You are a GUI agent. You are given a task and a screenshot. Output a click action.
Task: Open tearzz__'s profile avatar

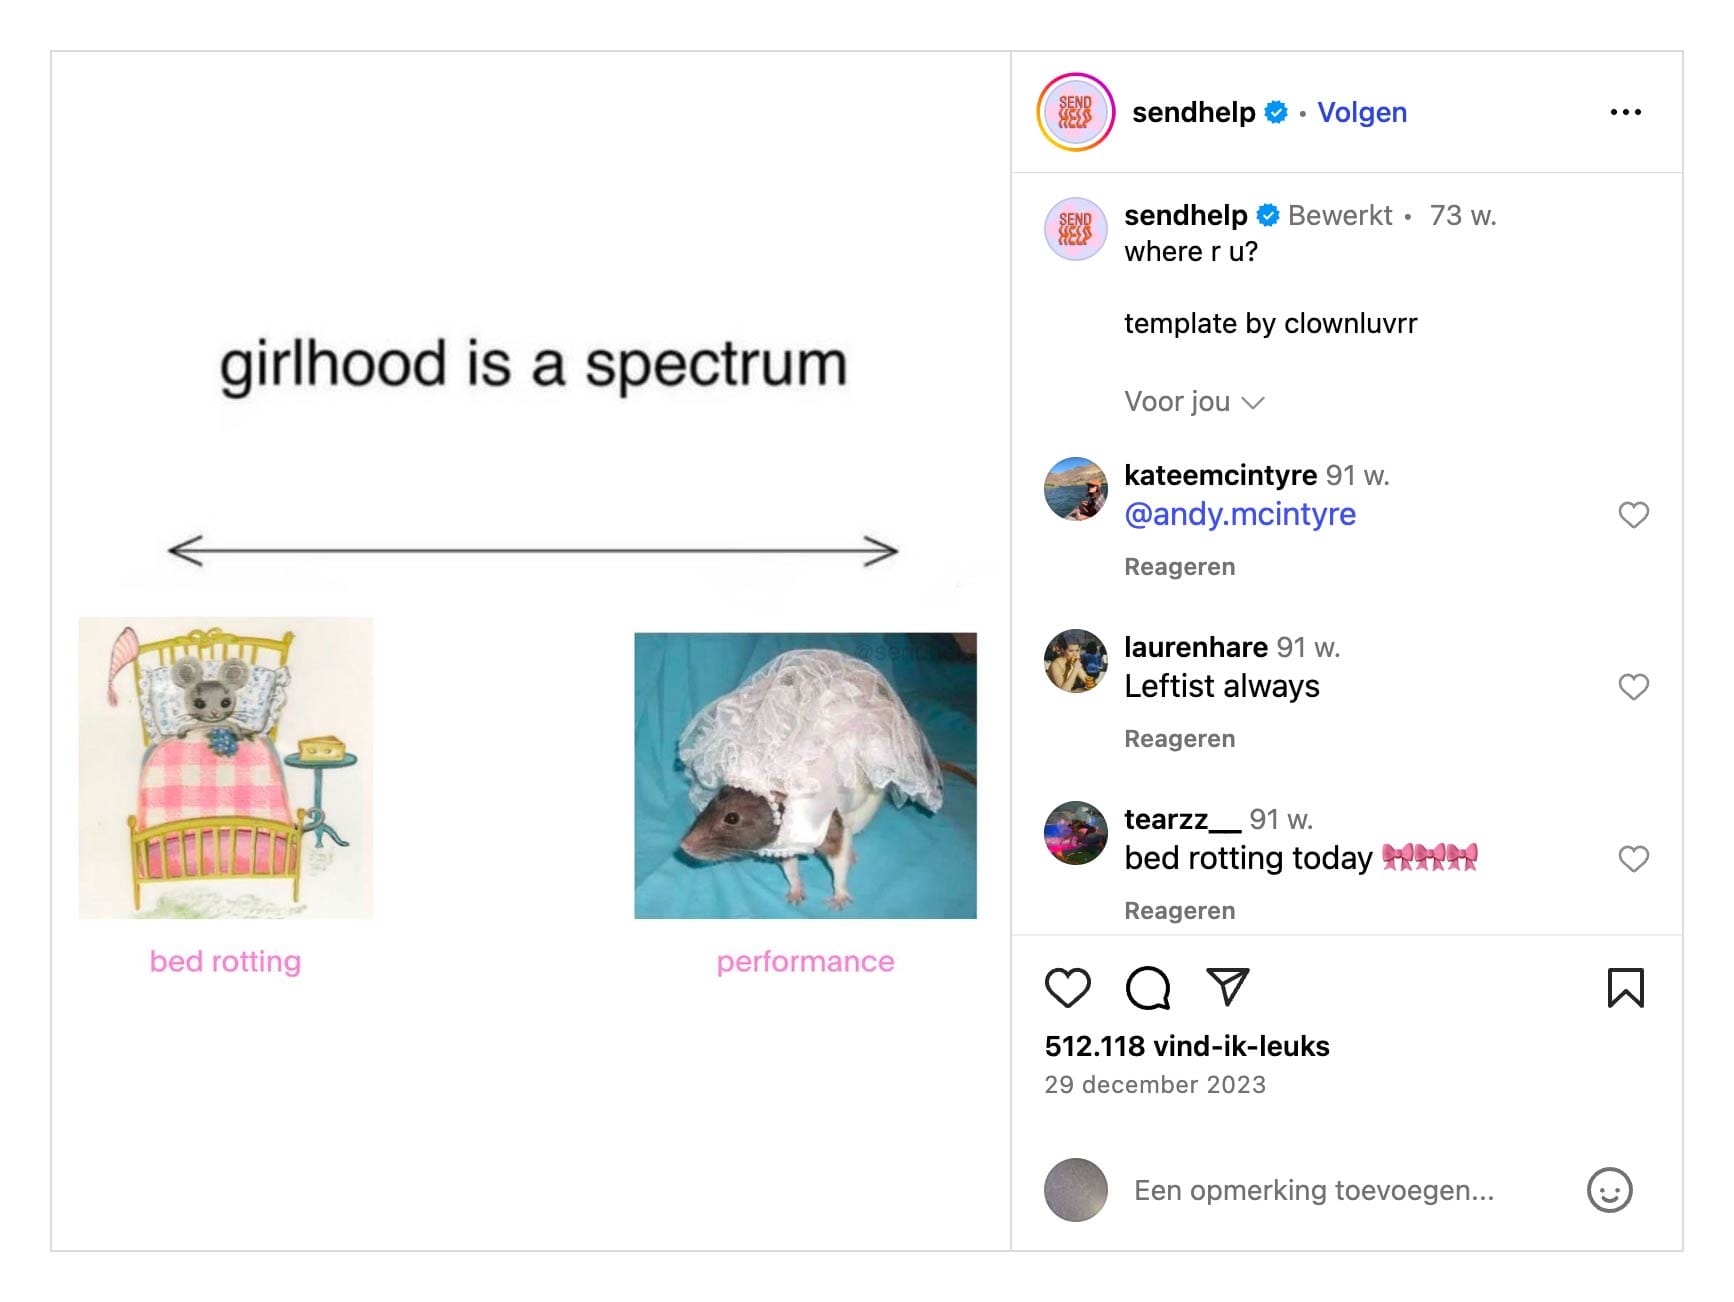[x=1075, y=832]
